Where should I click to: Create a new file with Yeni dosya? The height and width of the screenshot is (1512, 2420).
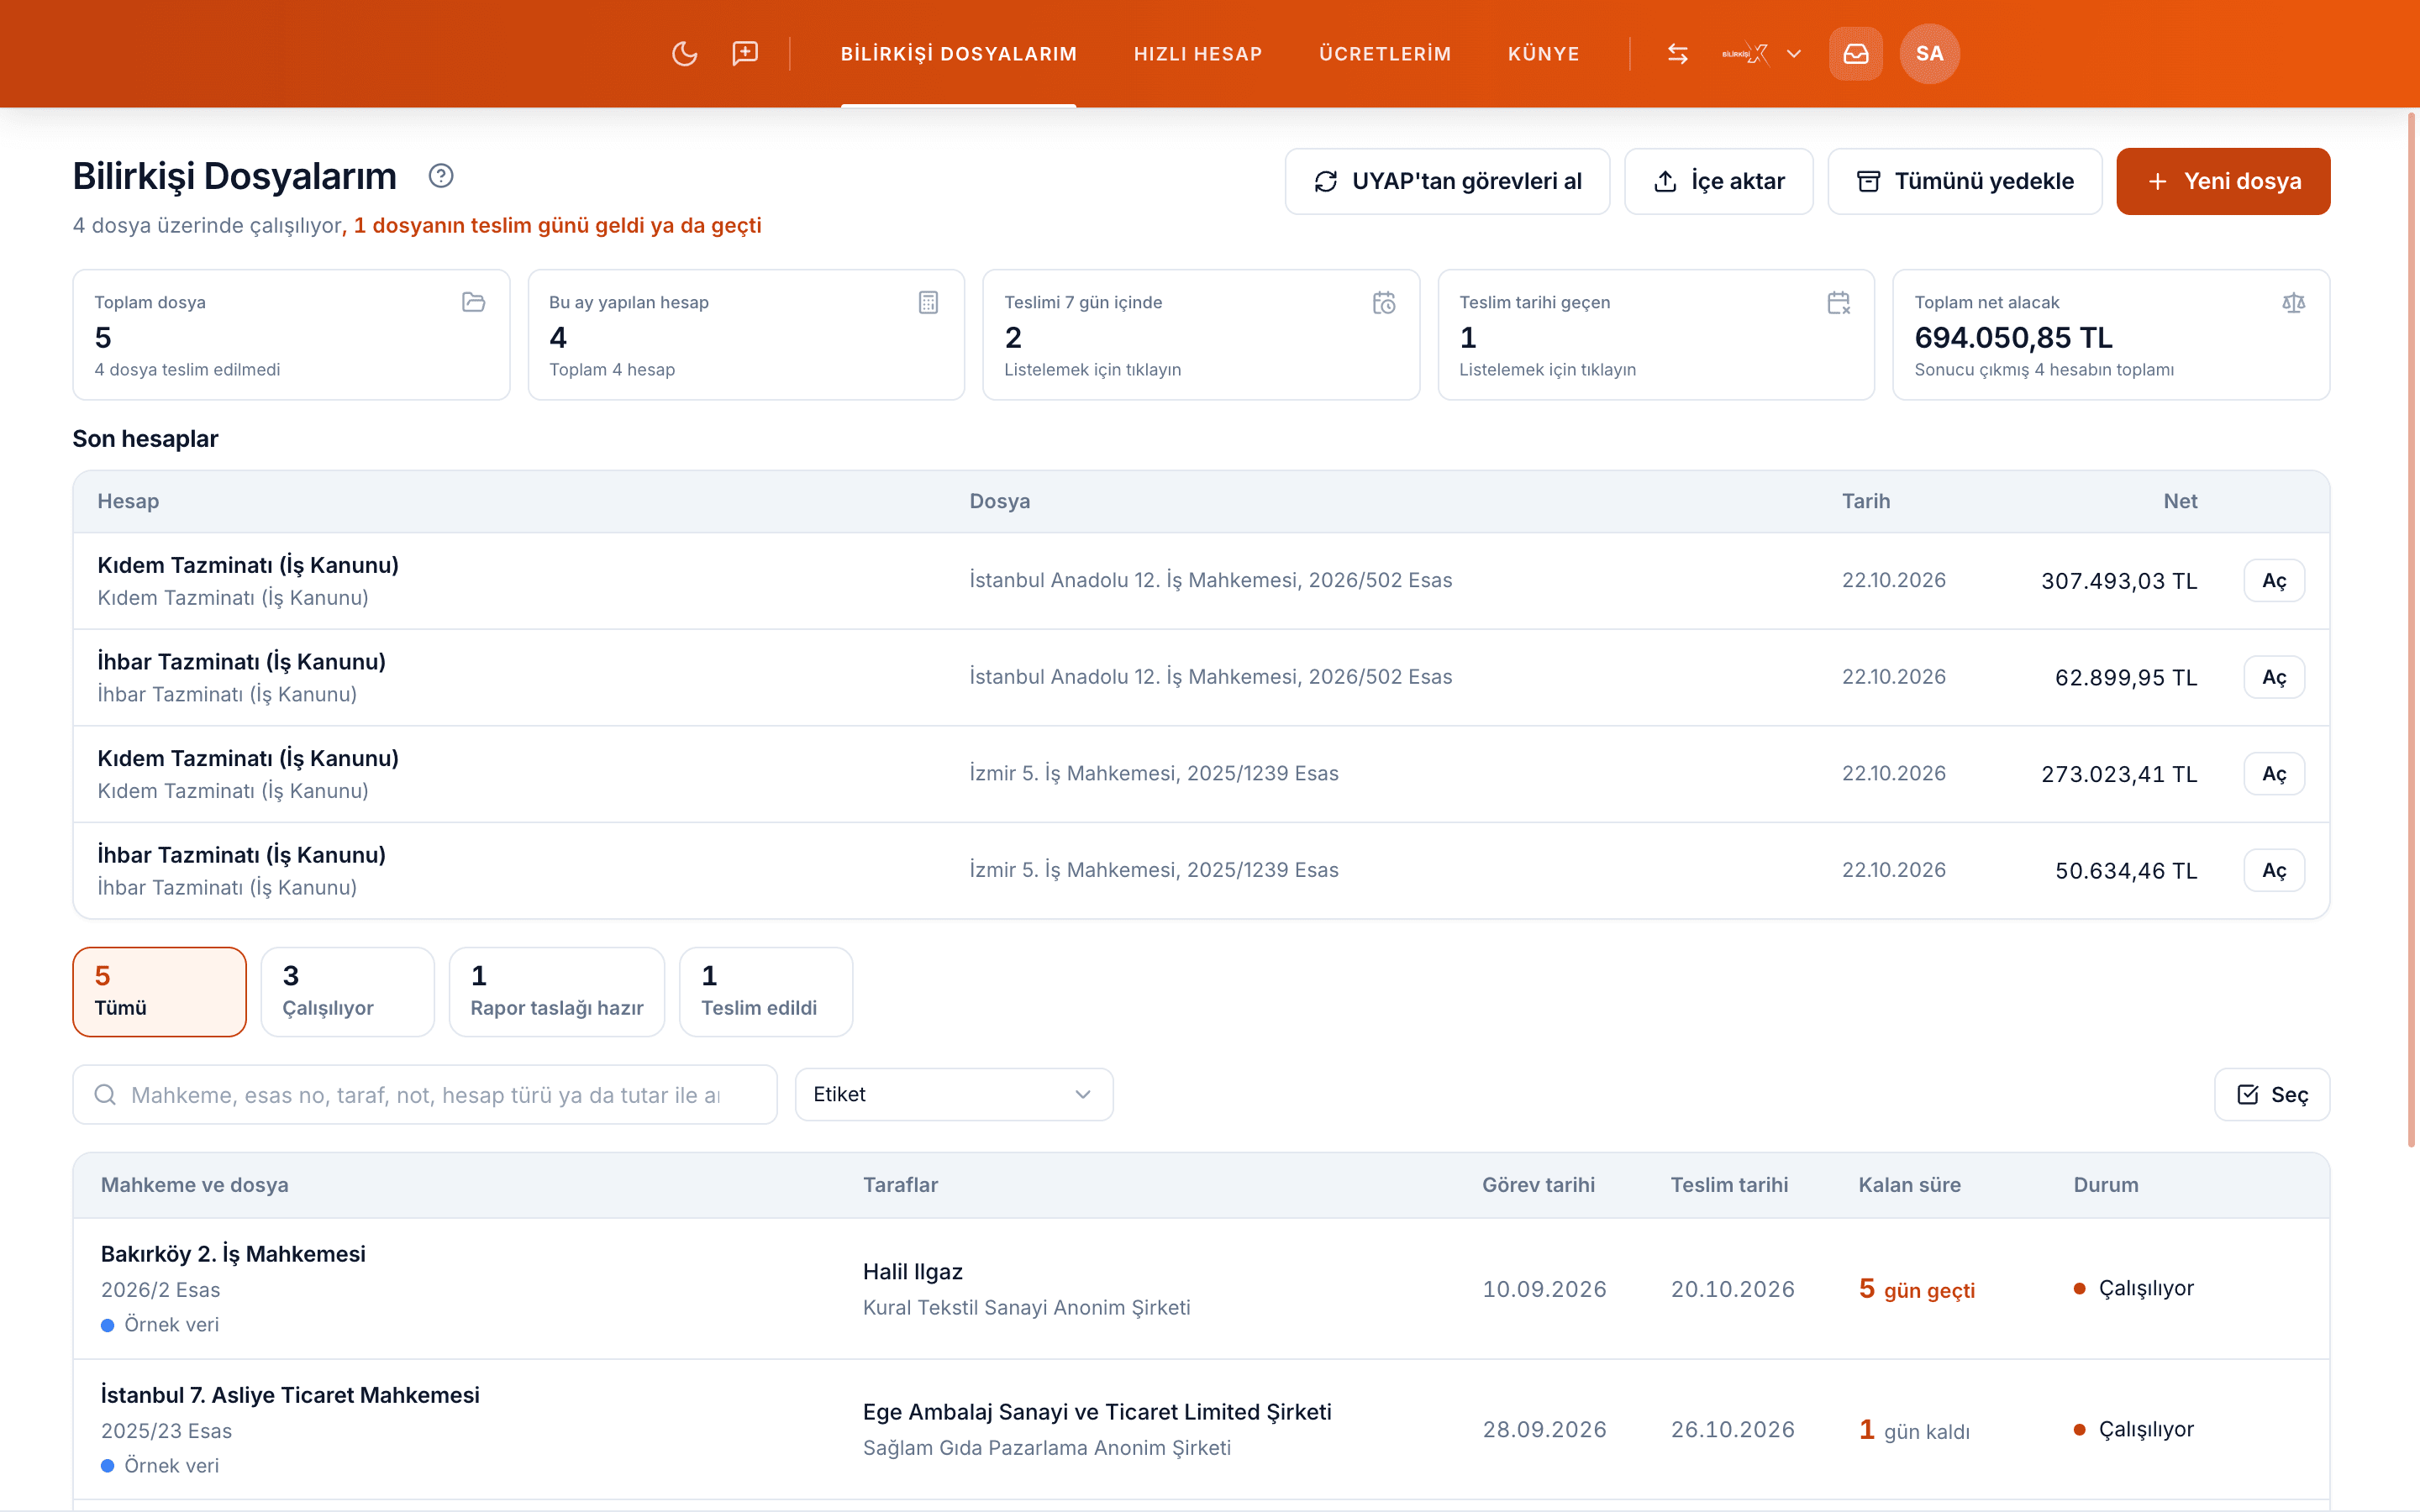(x=2223, y=181)
